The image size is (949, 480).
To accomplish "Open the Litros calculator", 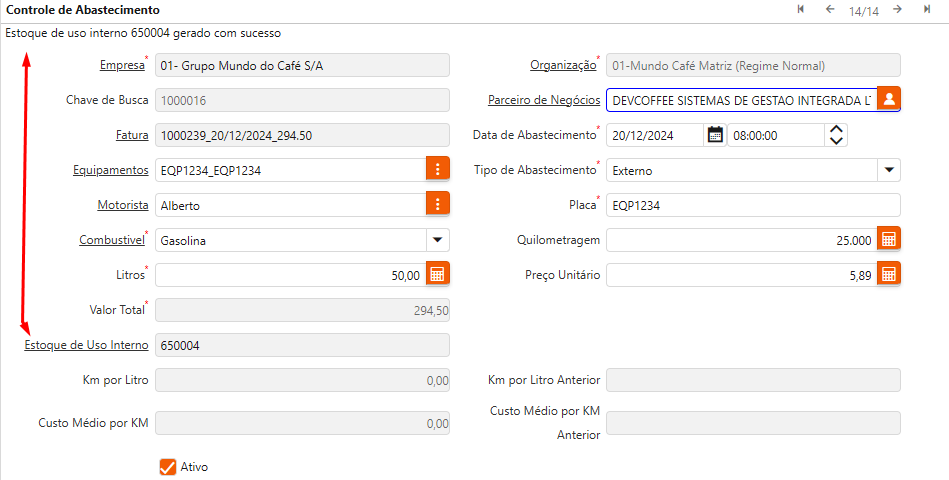I will [x=437, y=275].
